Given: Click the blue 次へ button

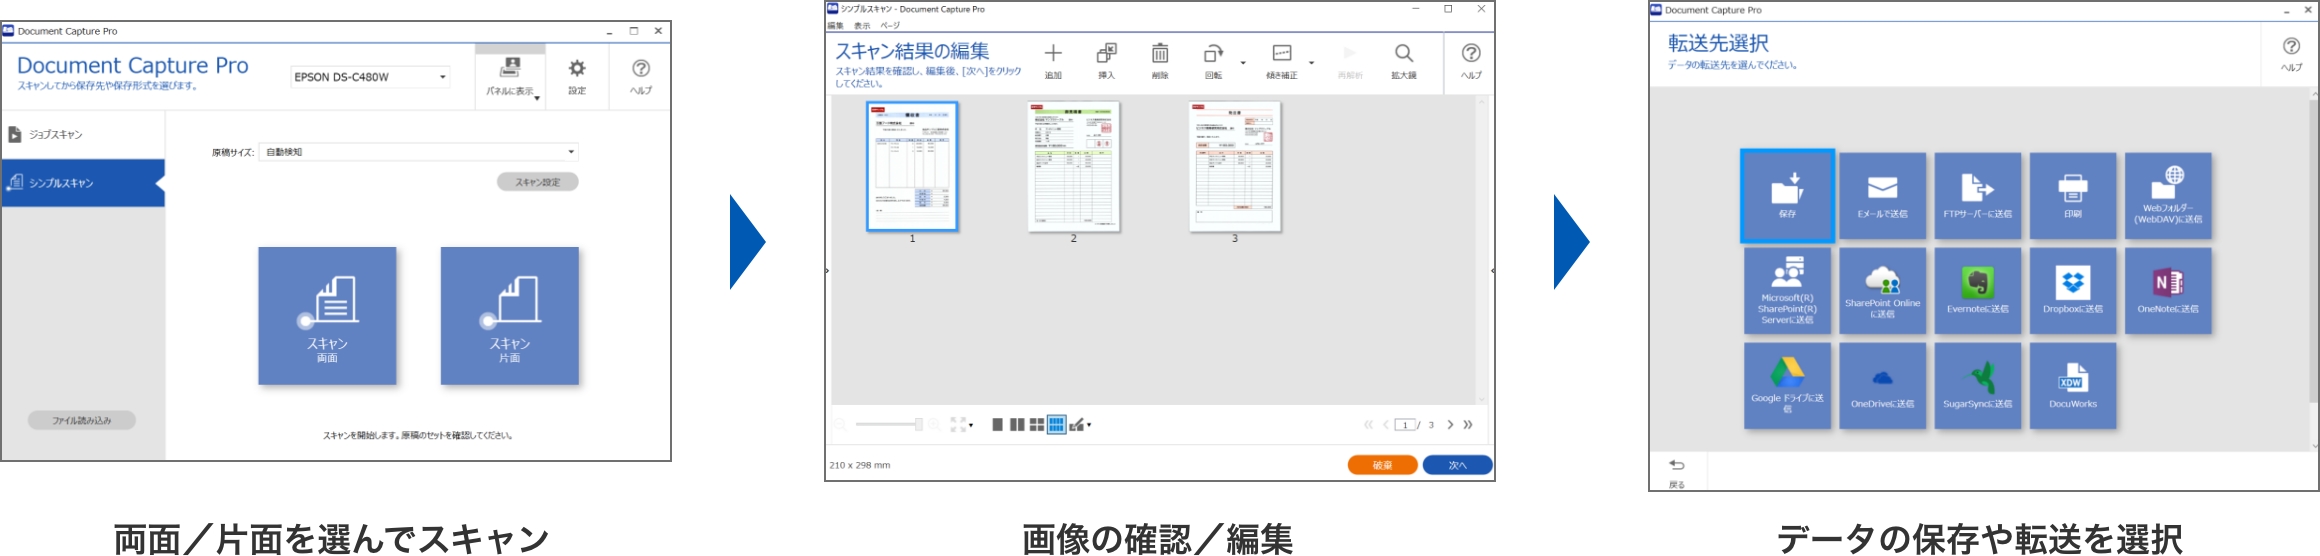Looking at the screenshot, I should coord(1457,465).
